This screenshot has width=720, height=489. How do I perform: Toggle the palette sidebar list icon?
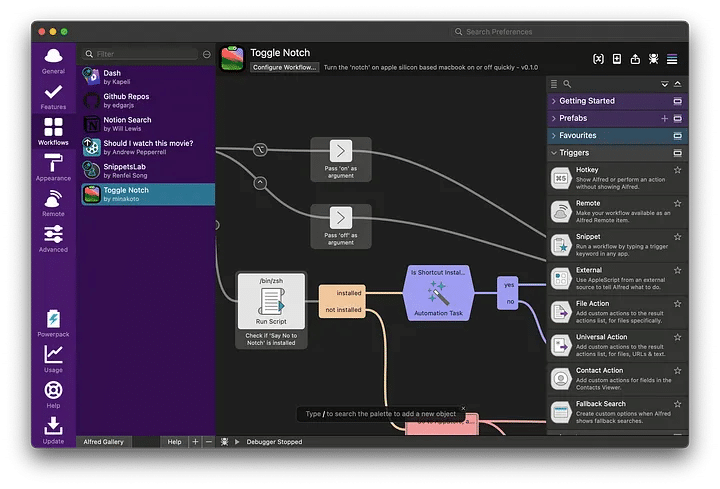672,59
